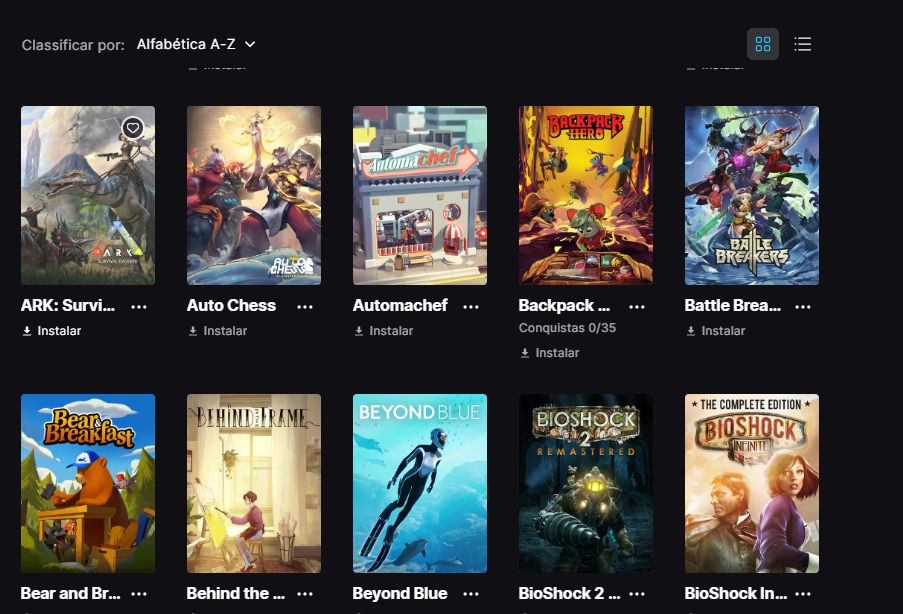
Task: Open Automachef cover art
Action: tap(420, 195)
